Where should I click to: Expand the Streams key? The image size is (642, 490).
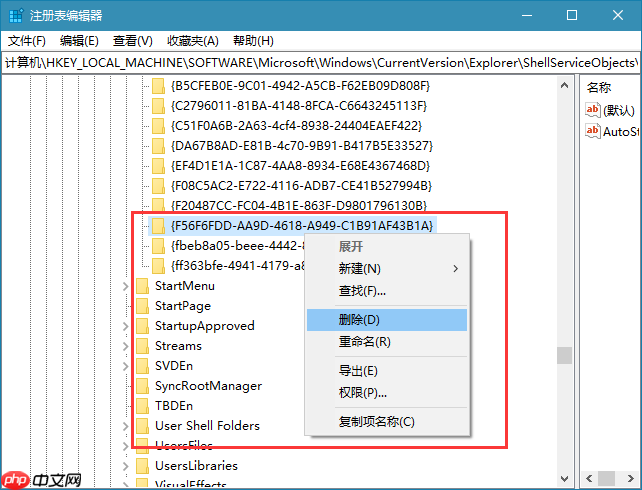126,346
